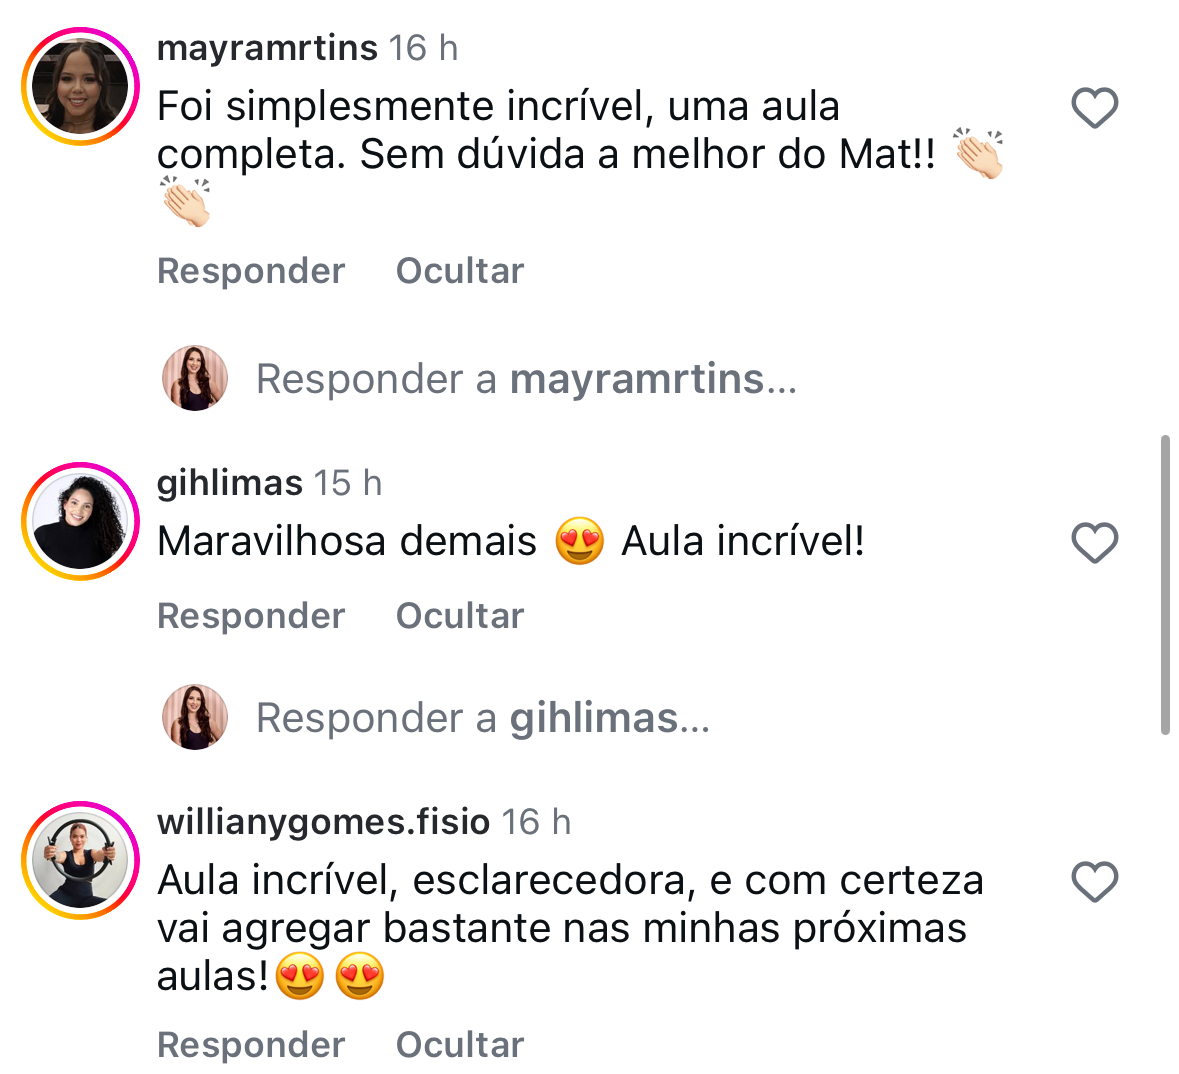
Task: Open the mayramrtins username link
Action: coord(267,48)
